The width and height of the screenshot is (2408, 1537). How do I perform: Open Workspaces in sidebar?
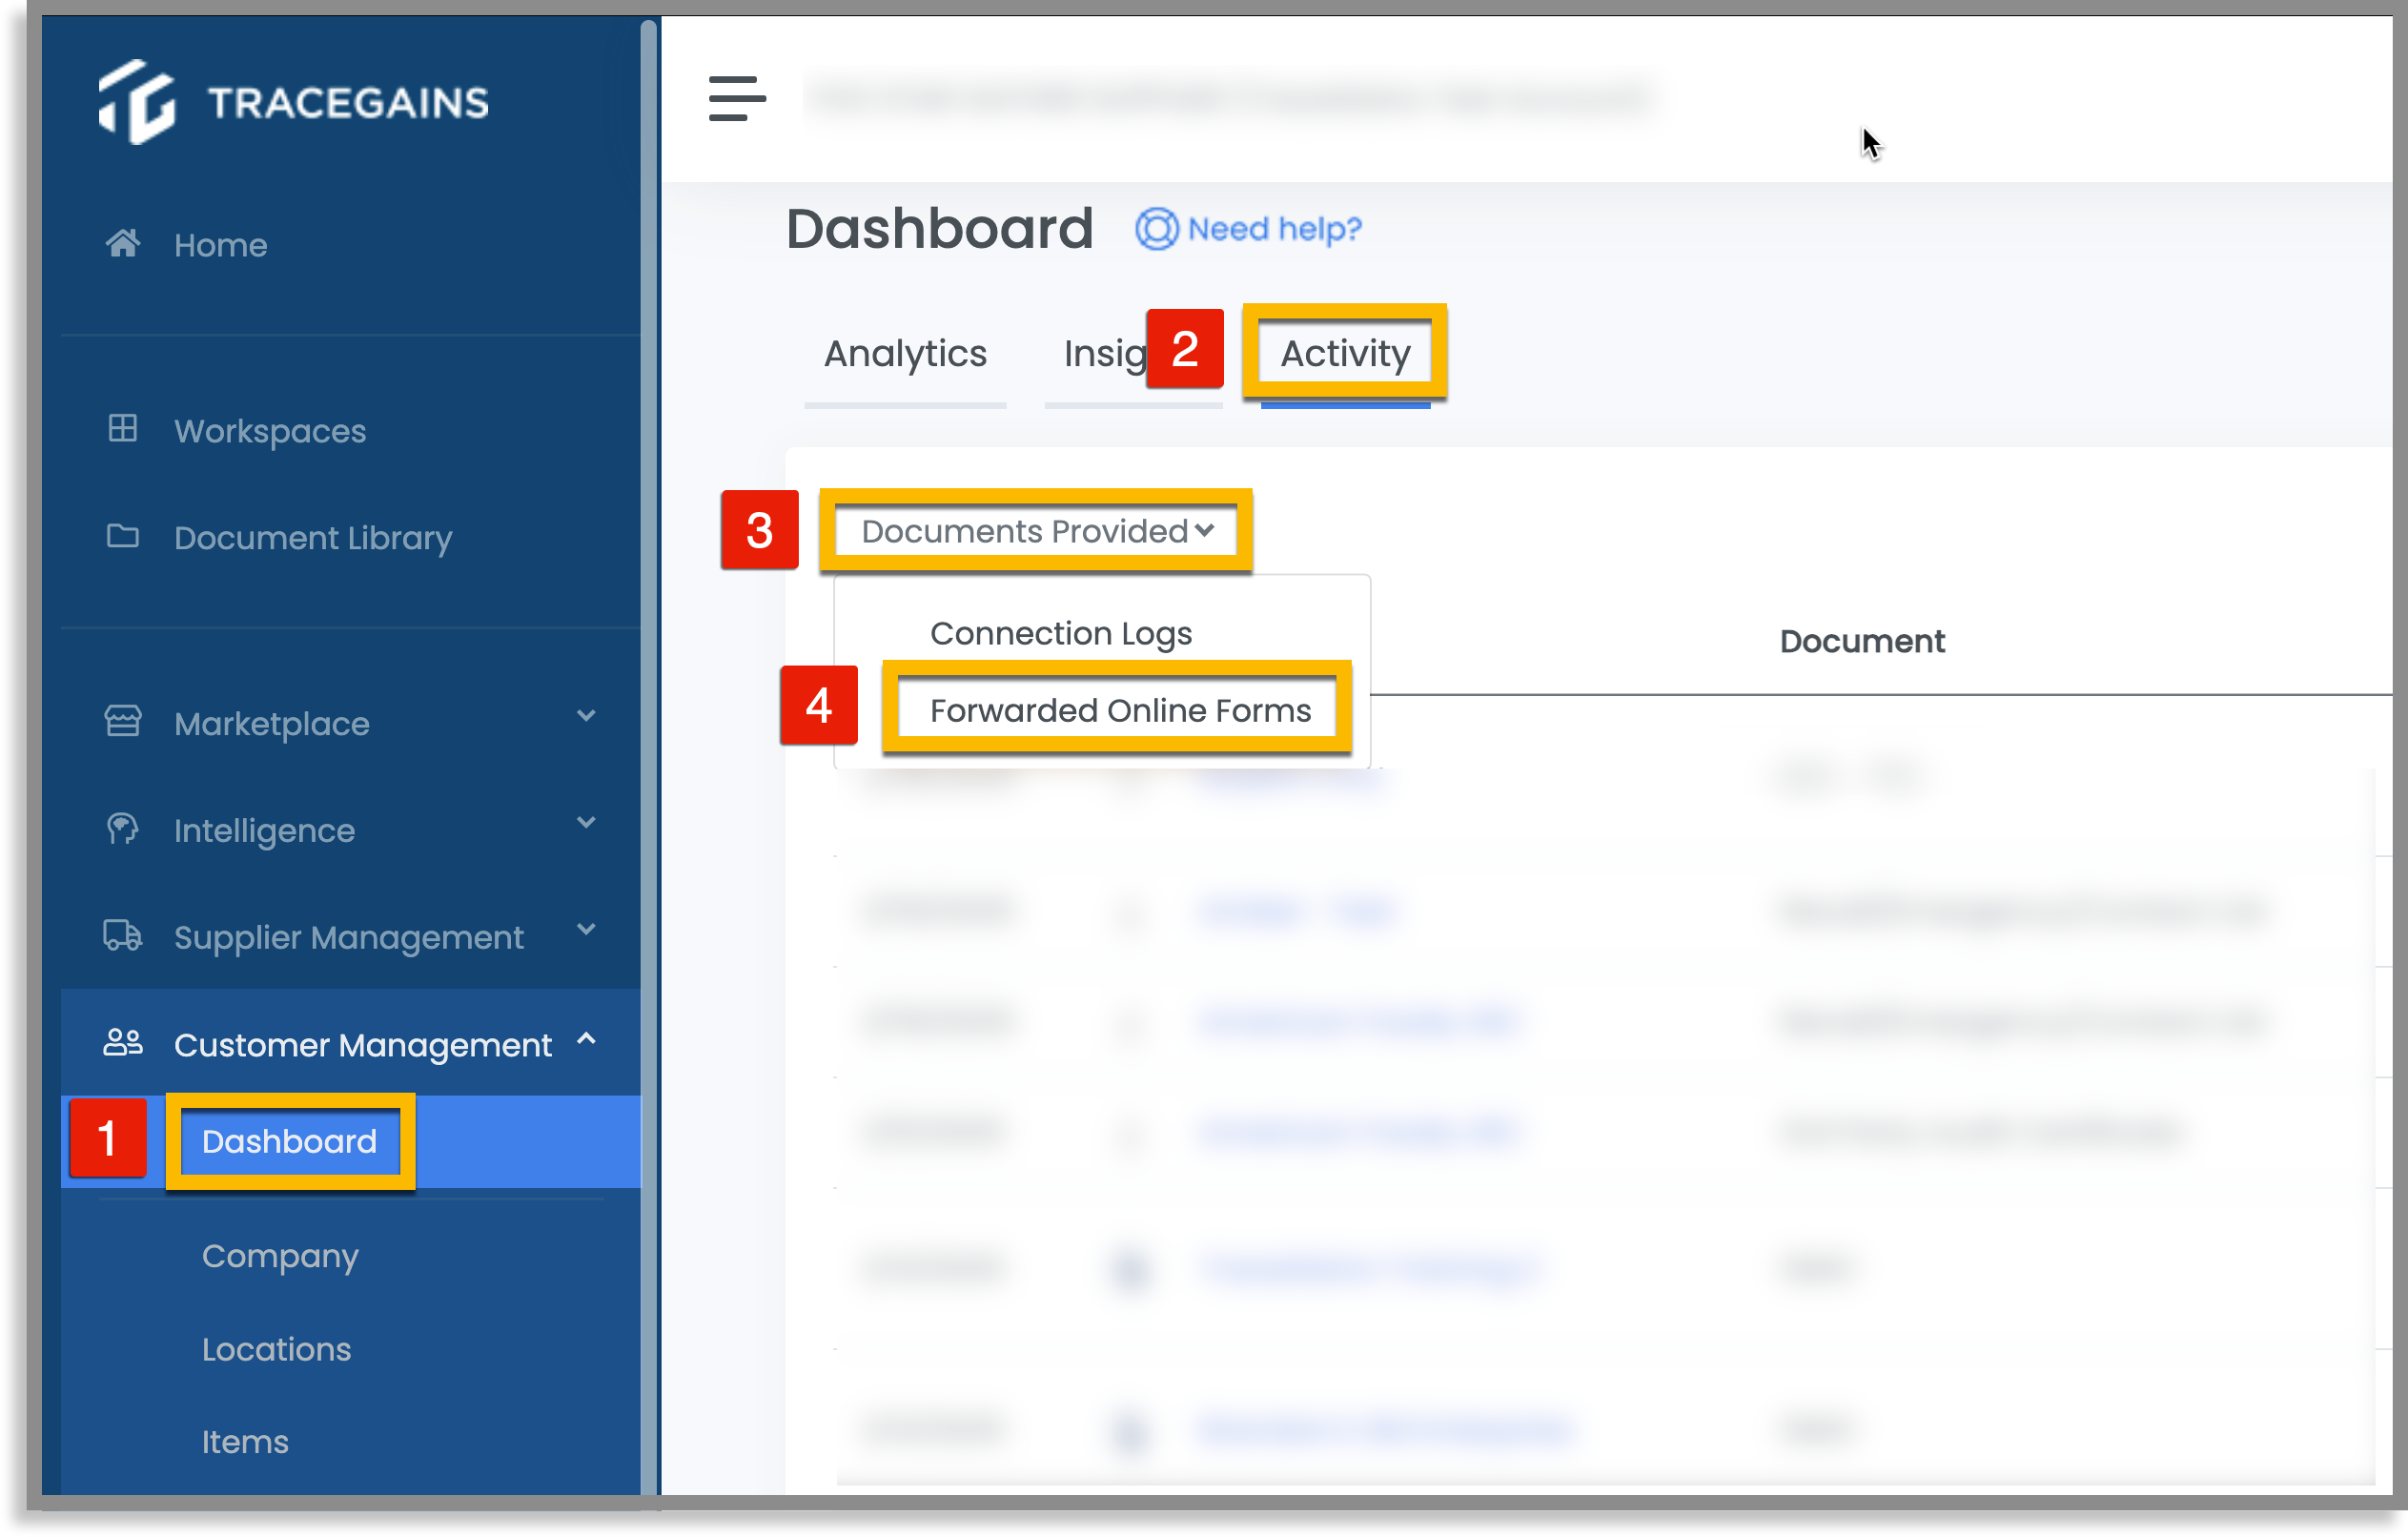point(270,432)
